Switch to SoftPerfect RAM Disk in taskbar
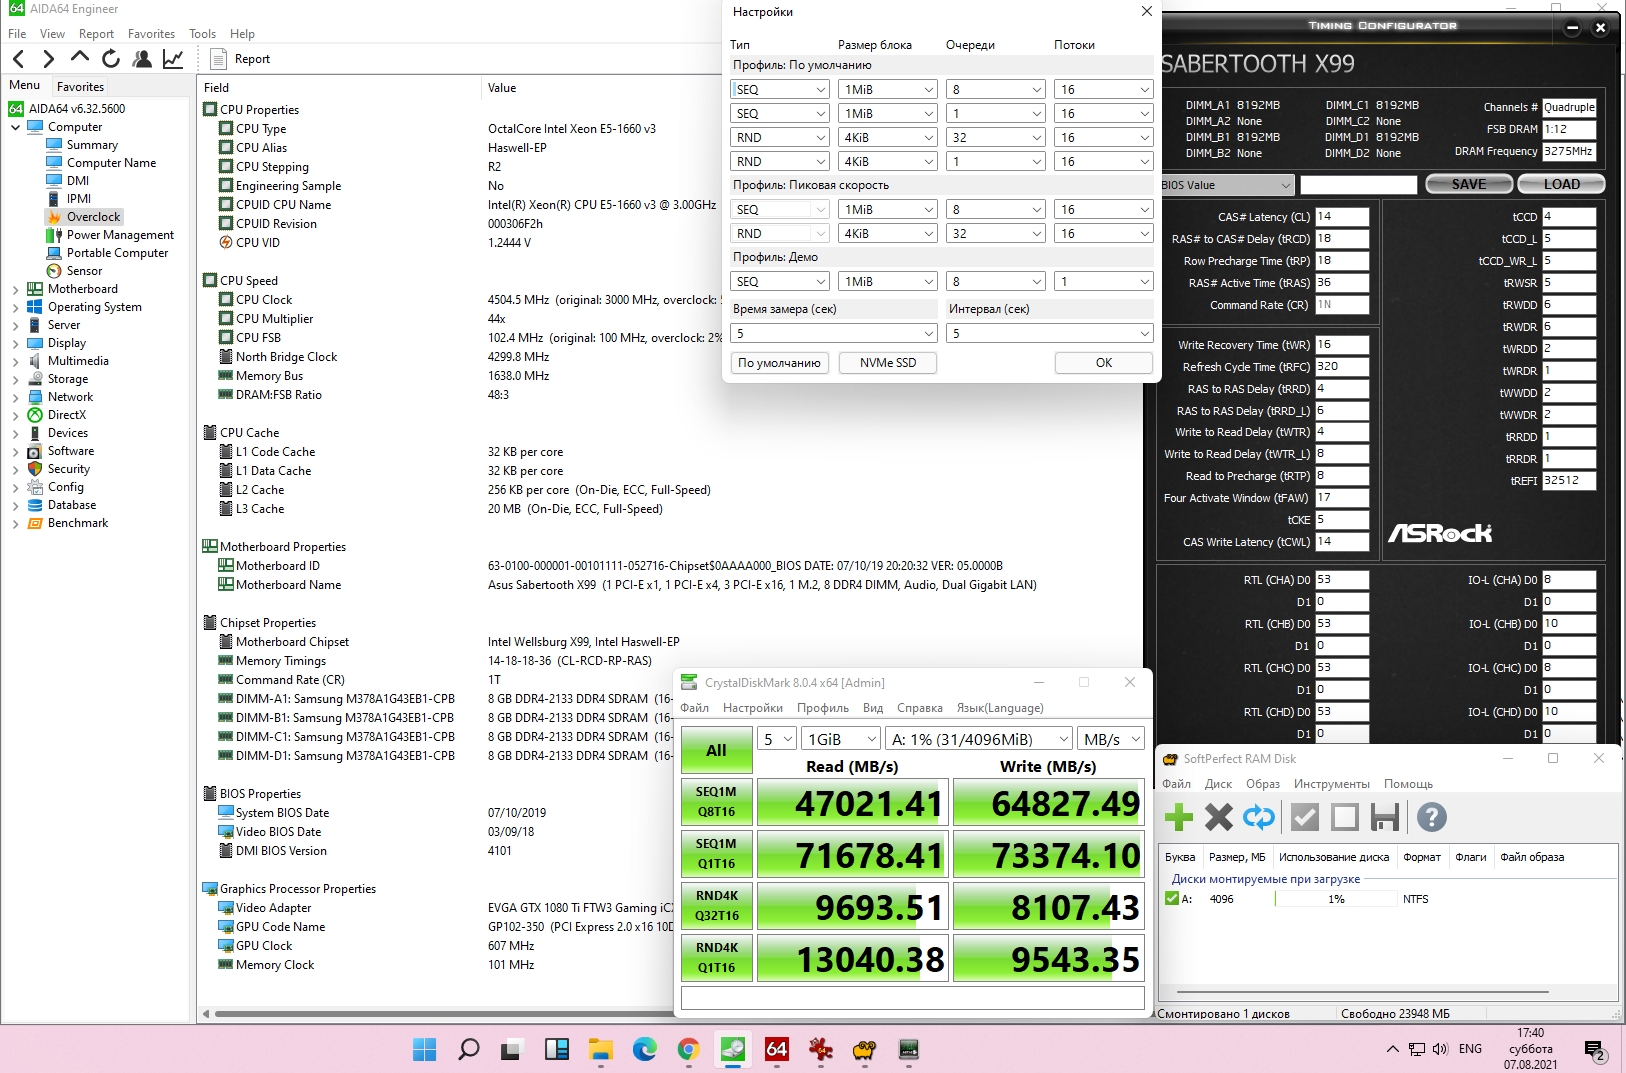The width and height of the screenshot is (1626, 1073). tap(864, 1049)
